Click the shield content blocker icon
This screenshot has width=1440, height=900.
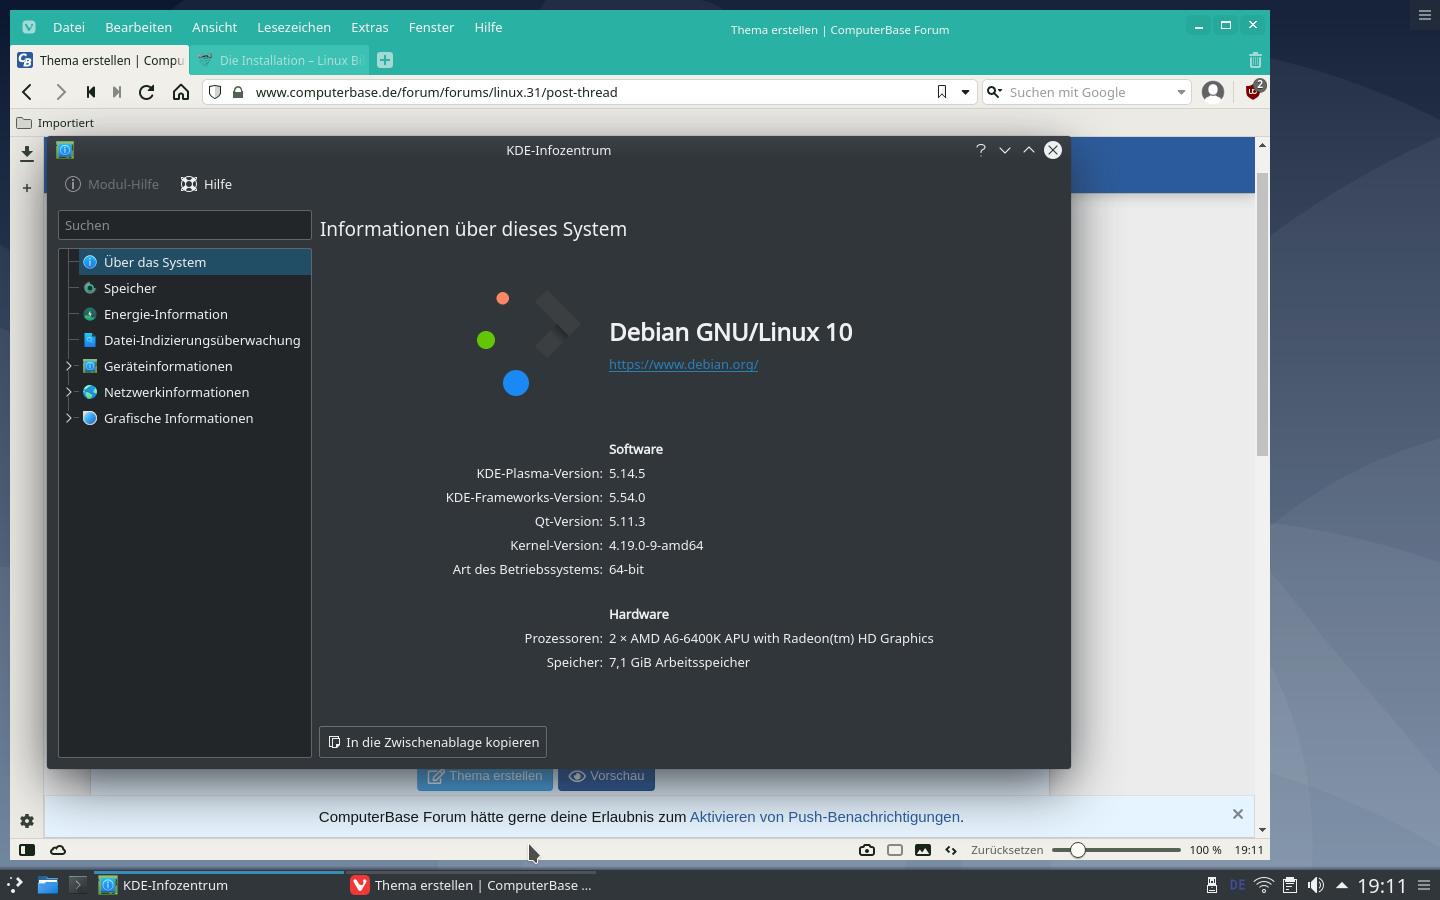pyautogui.click(x=215, y=92)
